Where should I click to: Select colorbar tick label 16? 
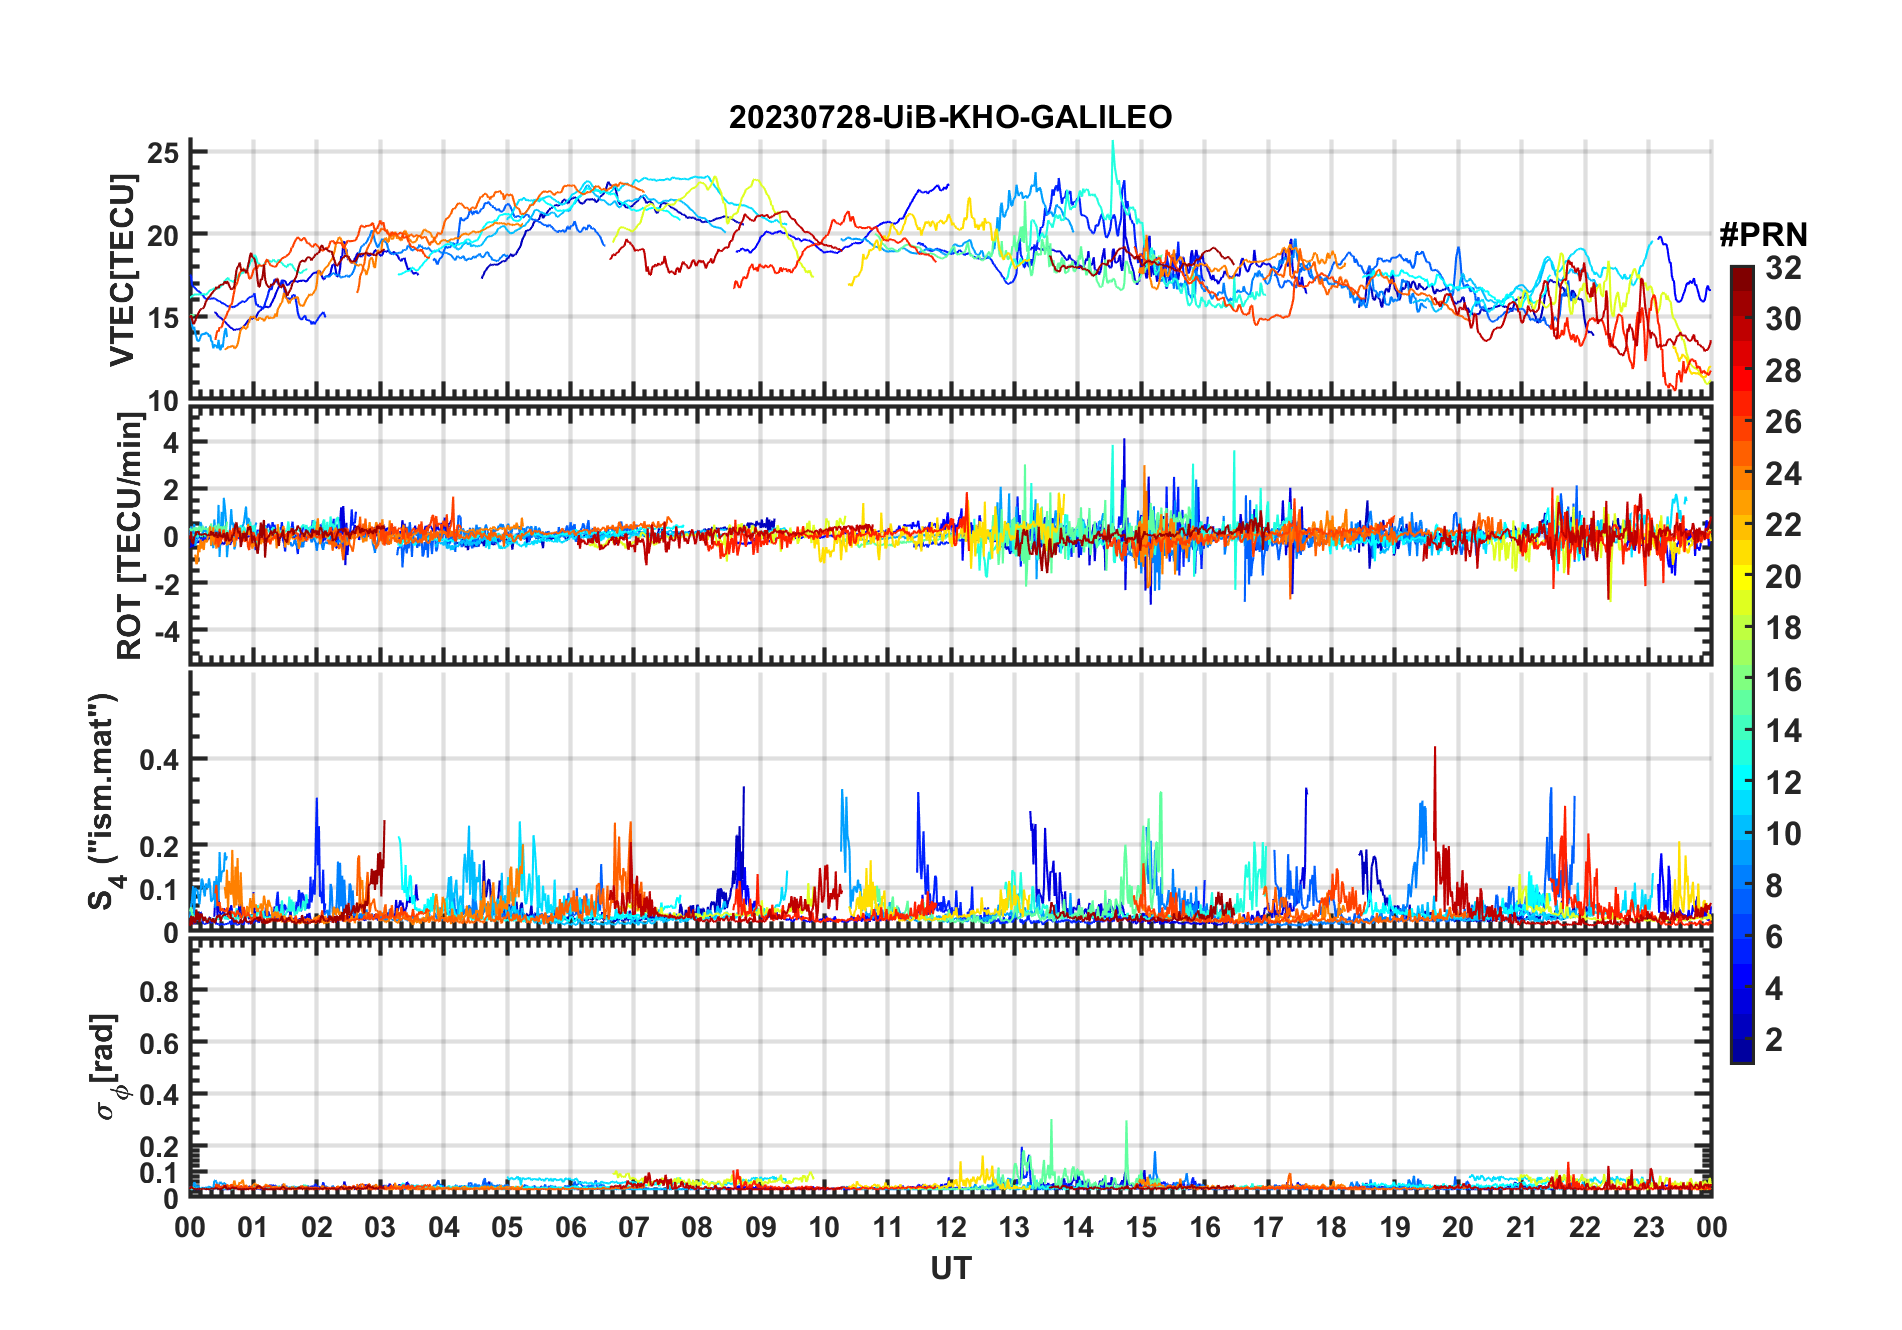pos(1783,680)
